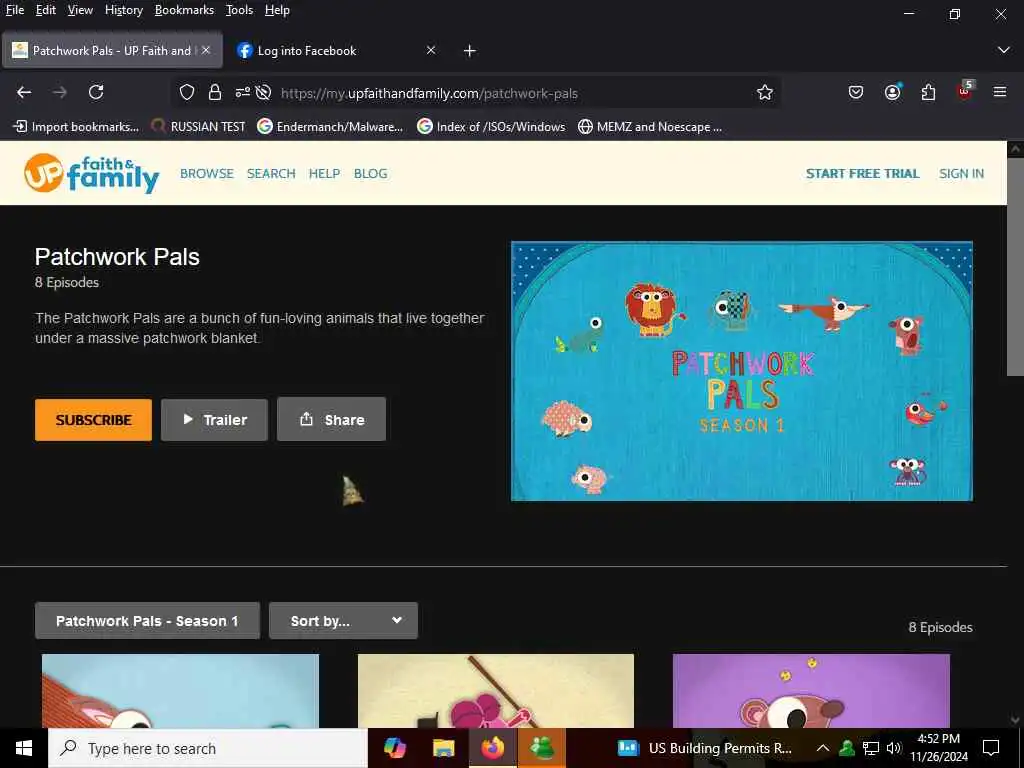Screen dimensions: 1024x768
Task: Click the Patchwork Pals Season 1 poster image
Action: coord(742,371)
